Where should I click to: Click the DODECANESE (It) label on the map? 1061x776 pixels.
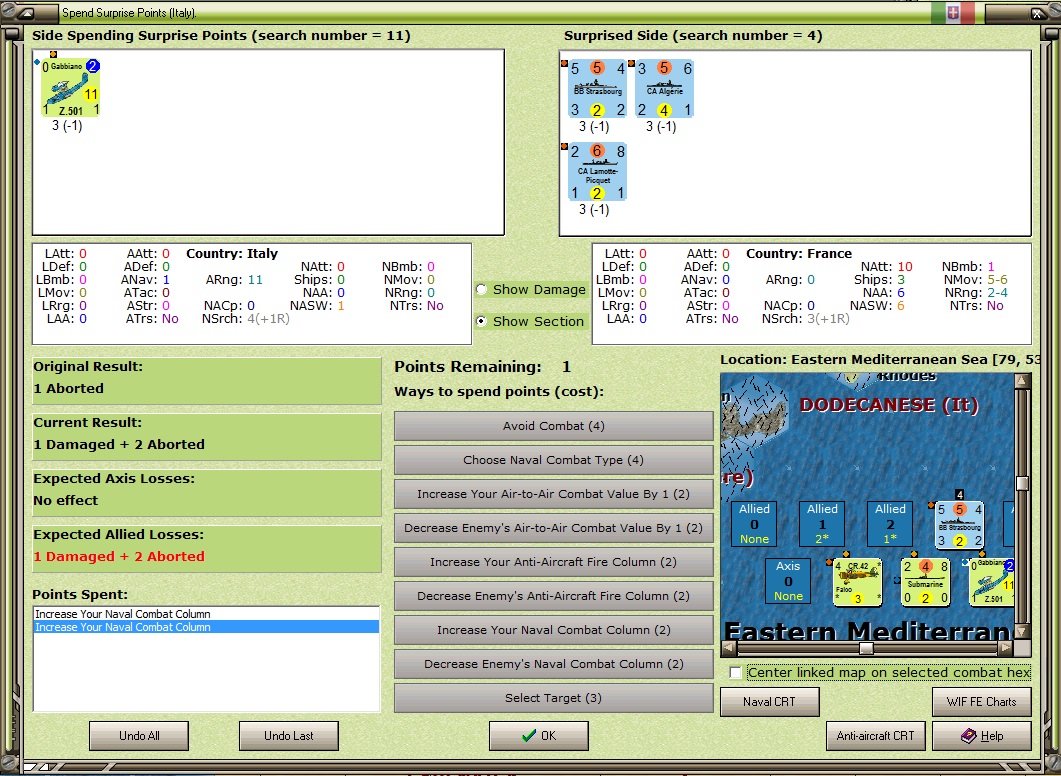889,405
